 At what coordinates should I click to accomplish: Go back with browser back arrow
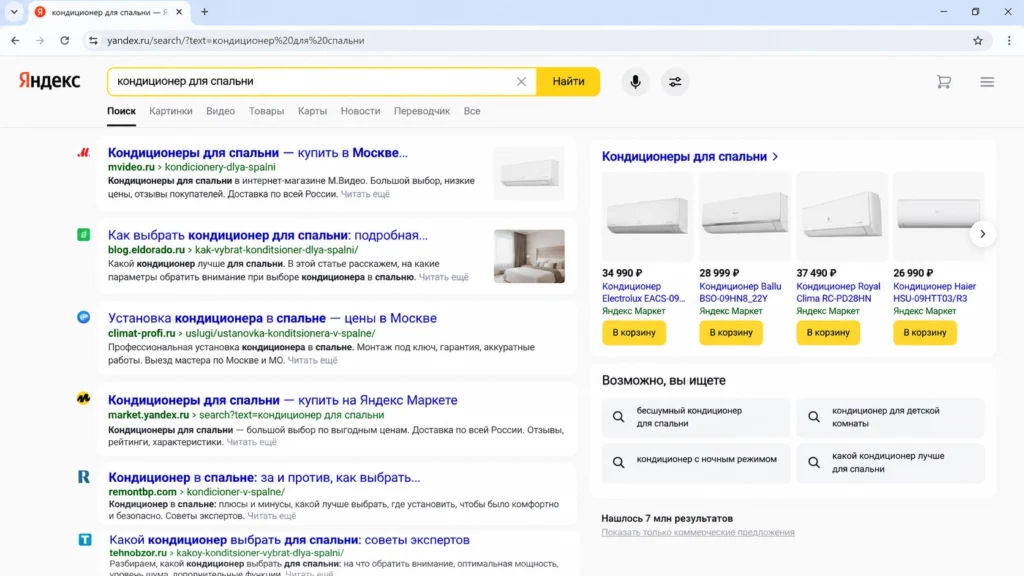point(15,40)
